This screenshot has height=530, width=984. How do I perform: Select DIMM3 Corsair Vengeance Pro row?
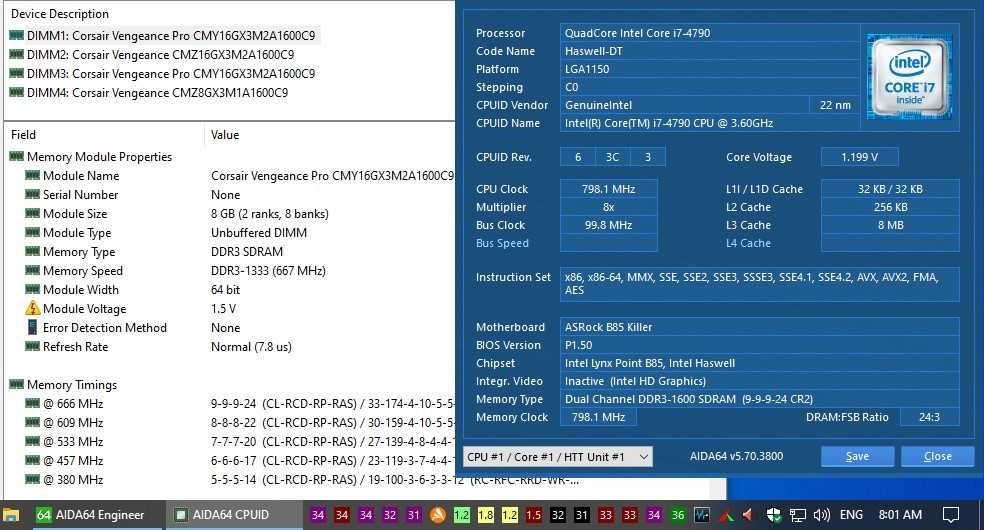163,73
